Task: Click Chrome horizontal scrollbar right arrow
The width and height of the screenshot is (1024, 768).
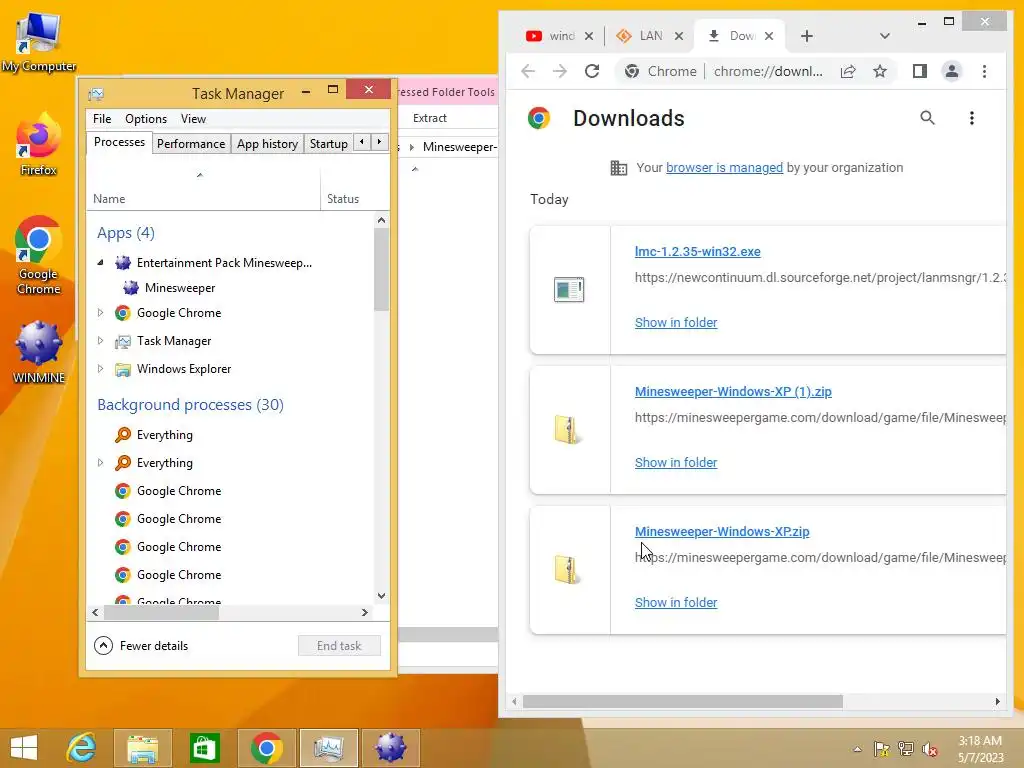Action: [x=997, y=701]
